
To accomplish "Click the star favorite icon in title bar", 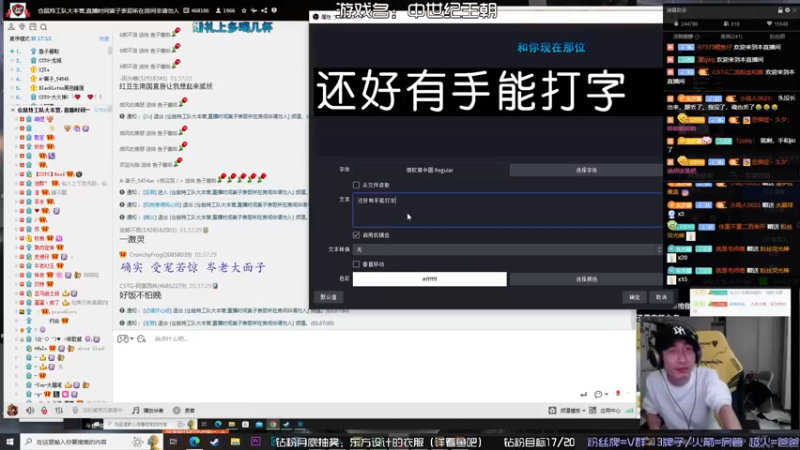I will pos(244,10).
